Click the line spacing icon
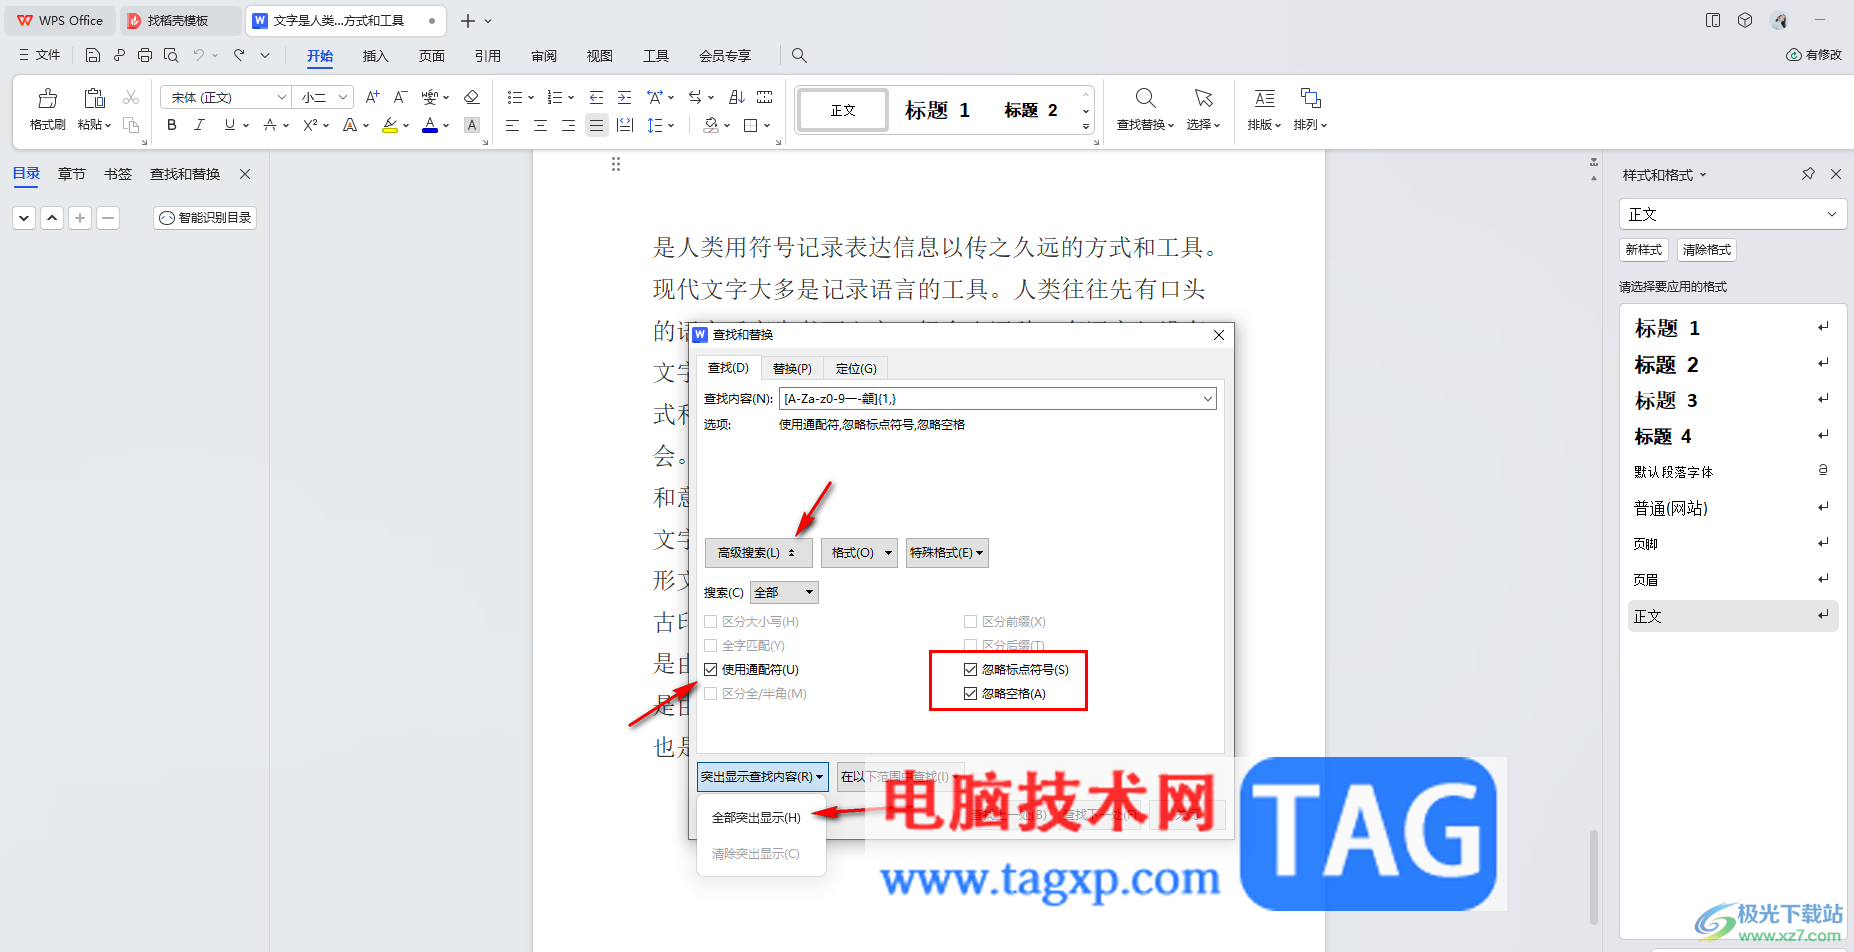This screenshot has width=1854, height=952. click(654, 125)
